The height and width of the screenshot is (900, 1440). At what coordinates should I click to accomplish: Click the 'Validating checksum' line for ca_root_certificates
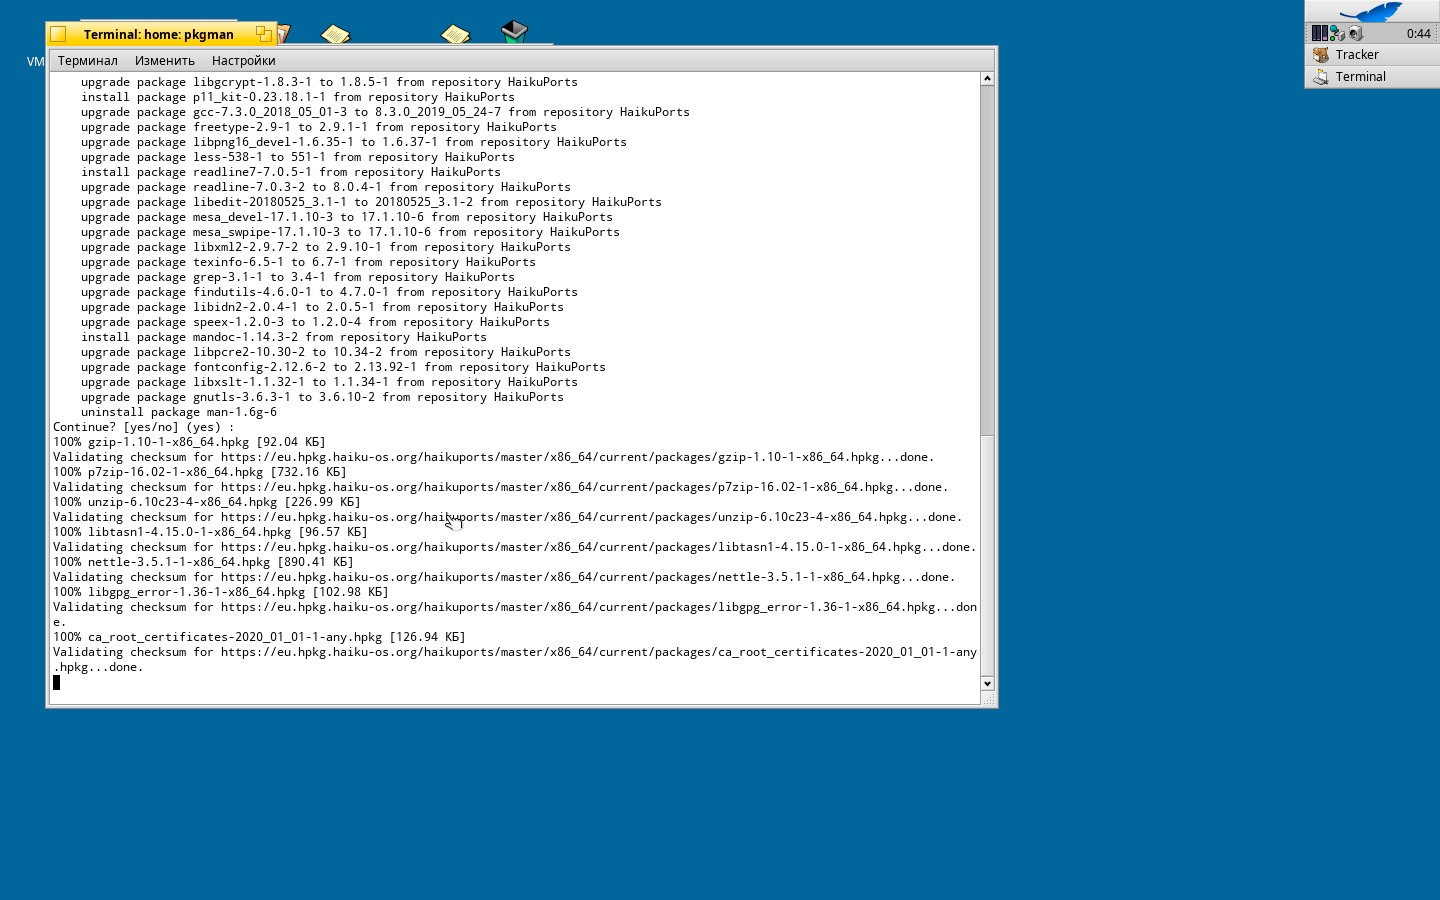[x=515, y=659]
